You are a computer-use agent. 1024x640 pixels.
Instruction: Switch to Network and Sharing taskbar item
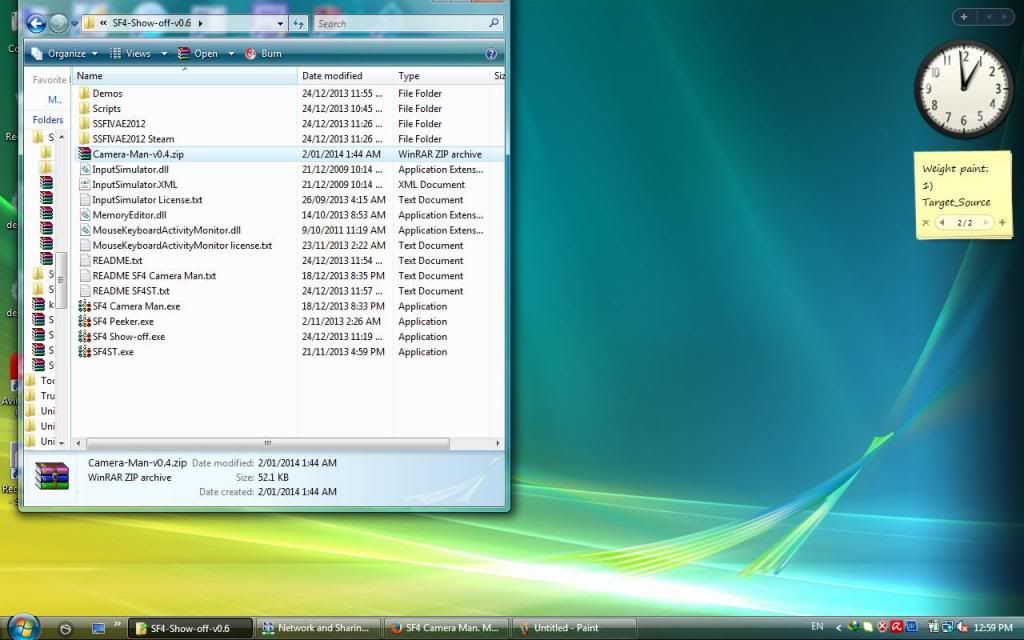(x=317, y=628)
